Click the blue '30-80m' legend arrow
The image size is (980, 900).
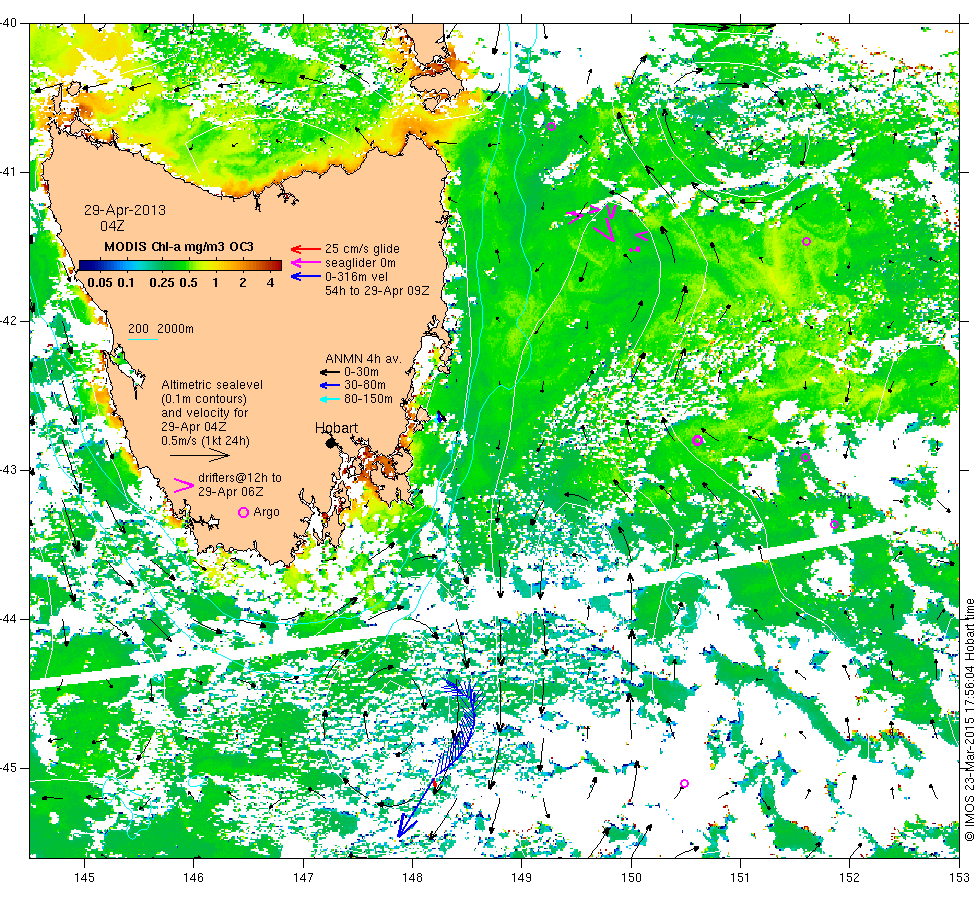pos(330,385)
